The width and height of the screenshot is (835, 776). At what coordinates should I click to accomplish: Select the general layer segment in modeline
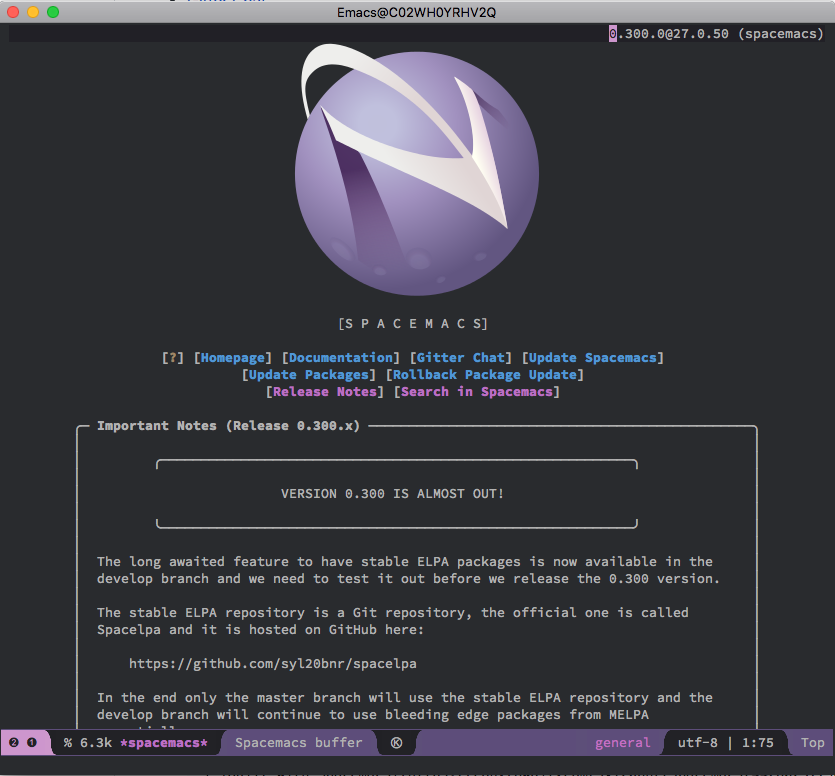tap(622, 743)
